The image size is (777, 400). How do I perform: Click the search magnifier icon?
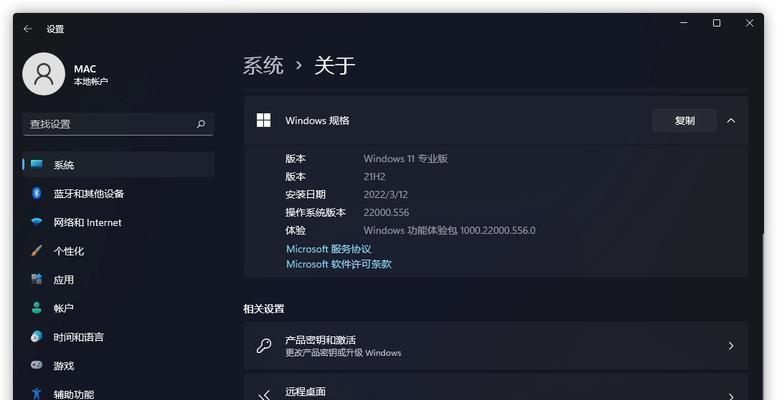(201, 124)
